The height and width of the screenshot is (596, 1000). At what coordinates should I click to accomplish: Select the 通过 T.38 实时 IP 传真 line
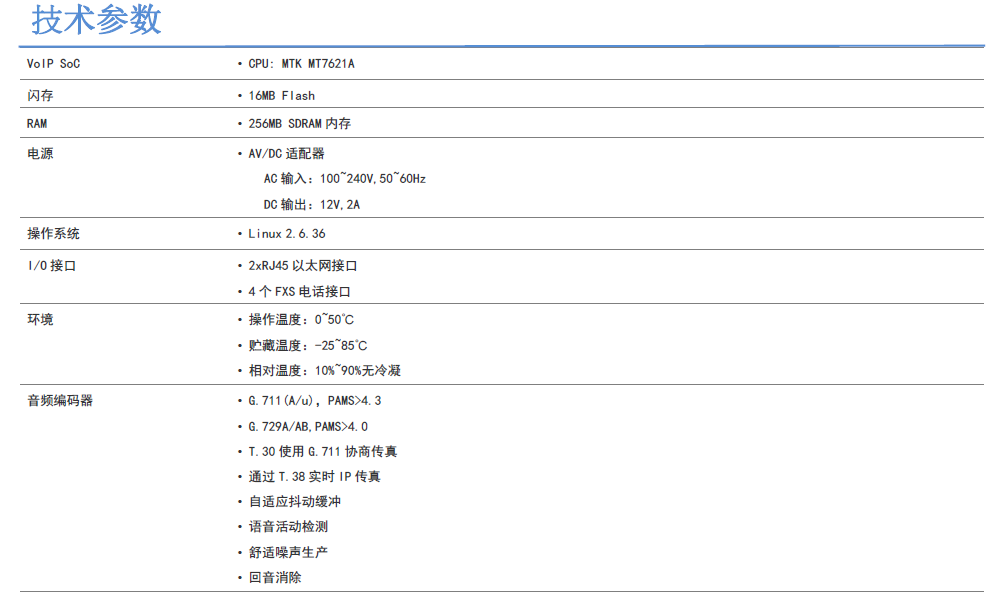pos(314,477)
